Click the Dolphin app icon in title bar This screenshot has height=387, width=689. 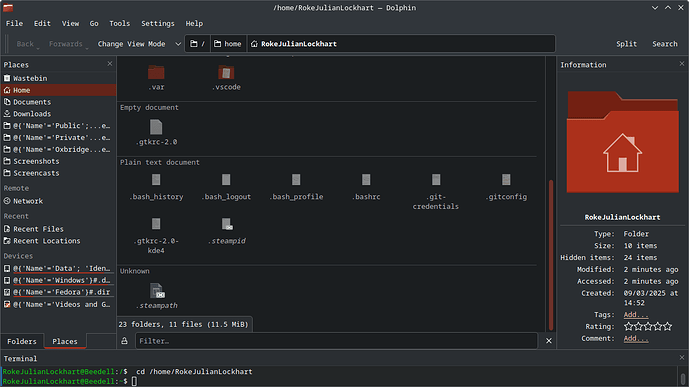8,7
